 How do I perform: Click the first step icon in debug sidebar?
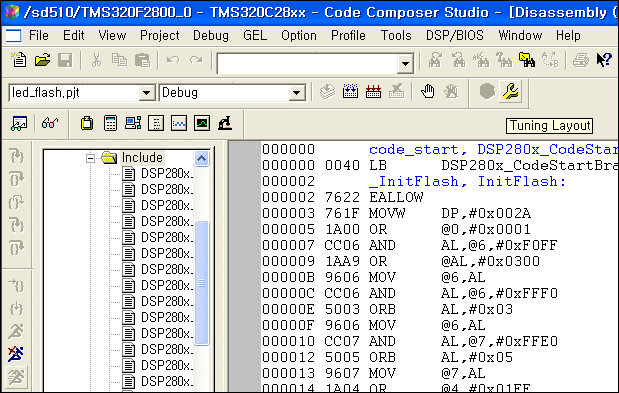click(17, 155)
